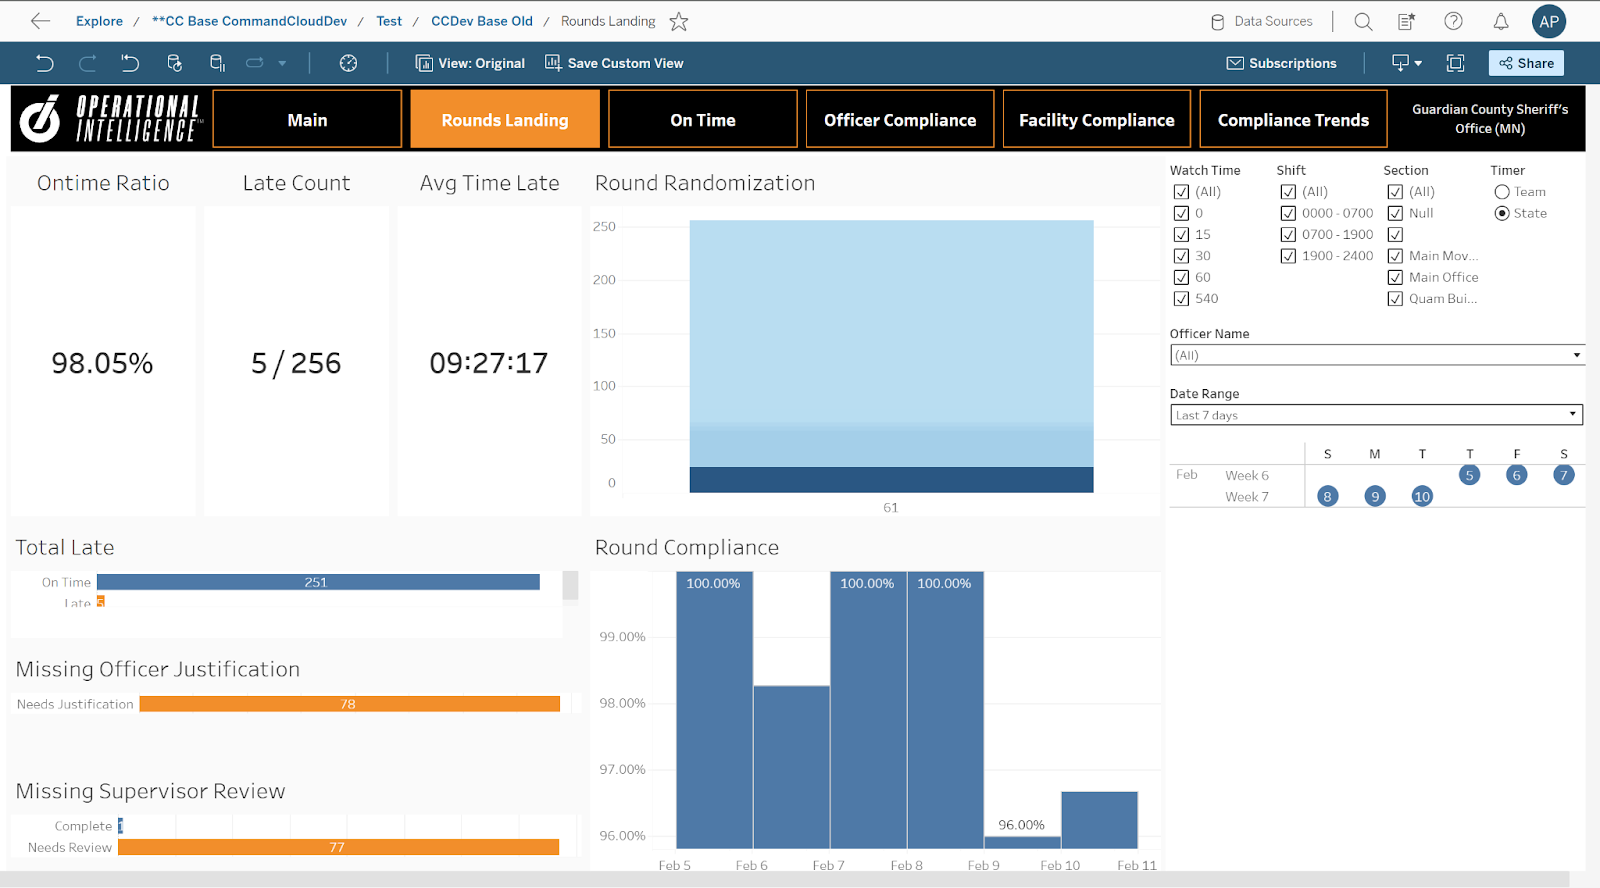Image resolution: width=1600 pixels, height=888 pixels.
Task: Toggle Watch Time 30 checkbox
Action: 1181,256
